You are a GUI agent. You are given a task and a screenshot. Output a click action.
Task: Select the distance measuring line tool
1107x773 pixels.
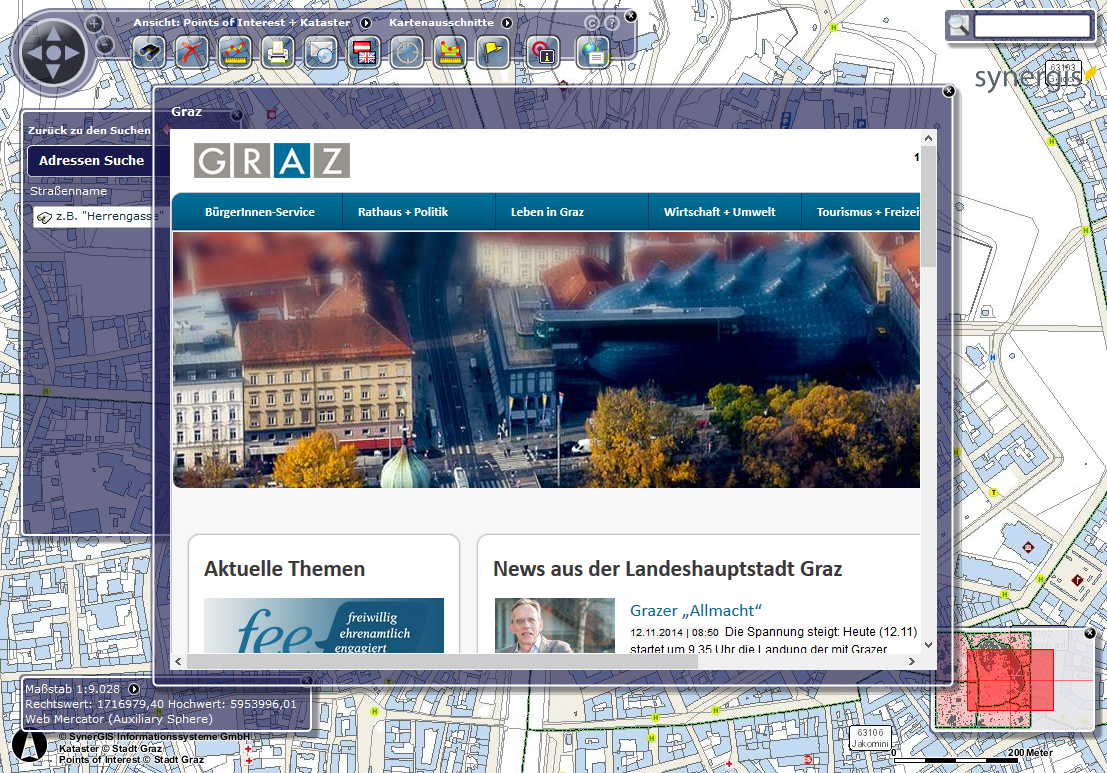point(235,52)
